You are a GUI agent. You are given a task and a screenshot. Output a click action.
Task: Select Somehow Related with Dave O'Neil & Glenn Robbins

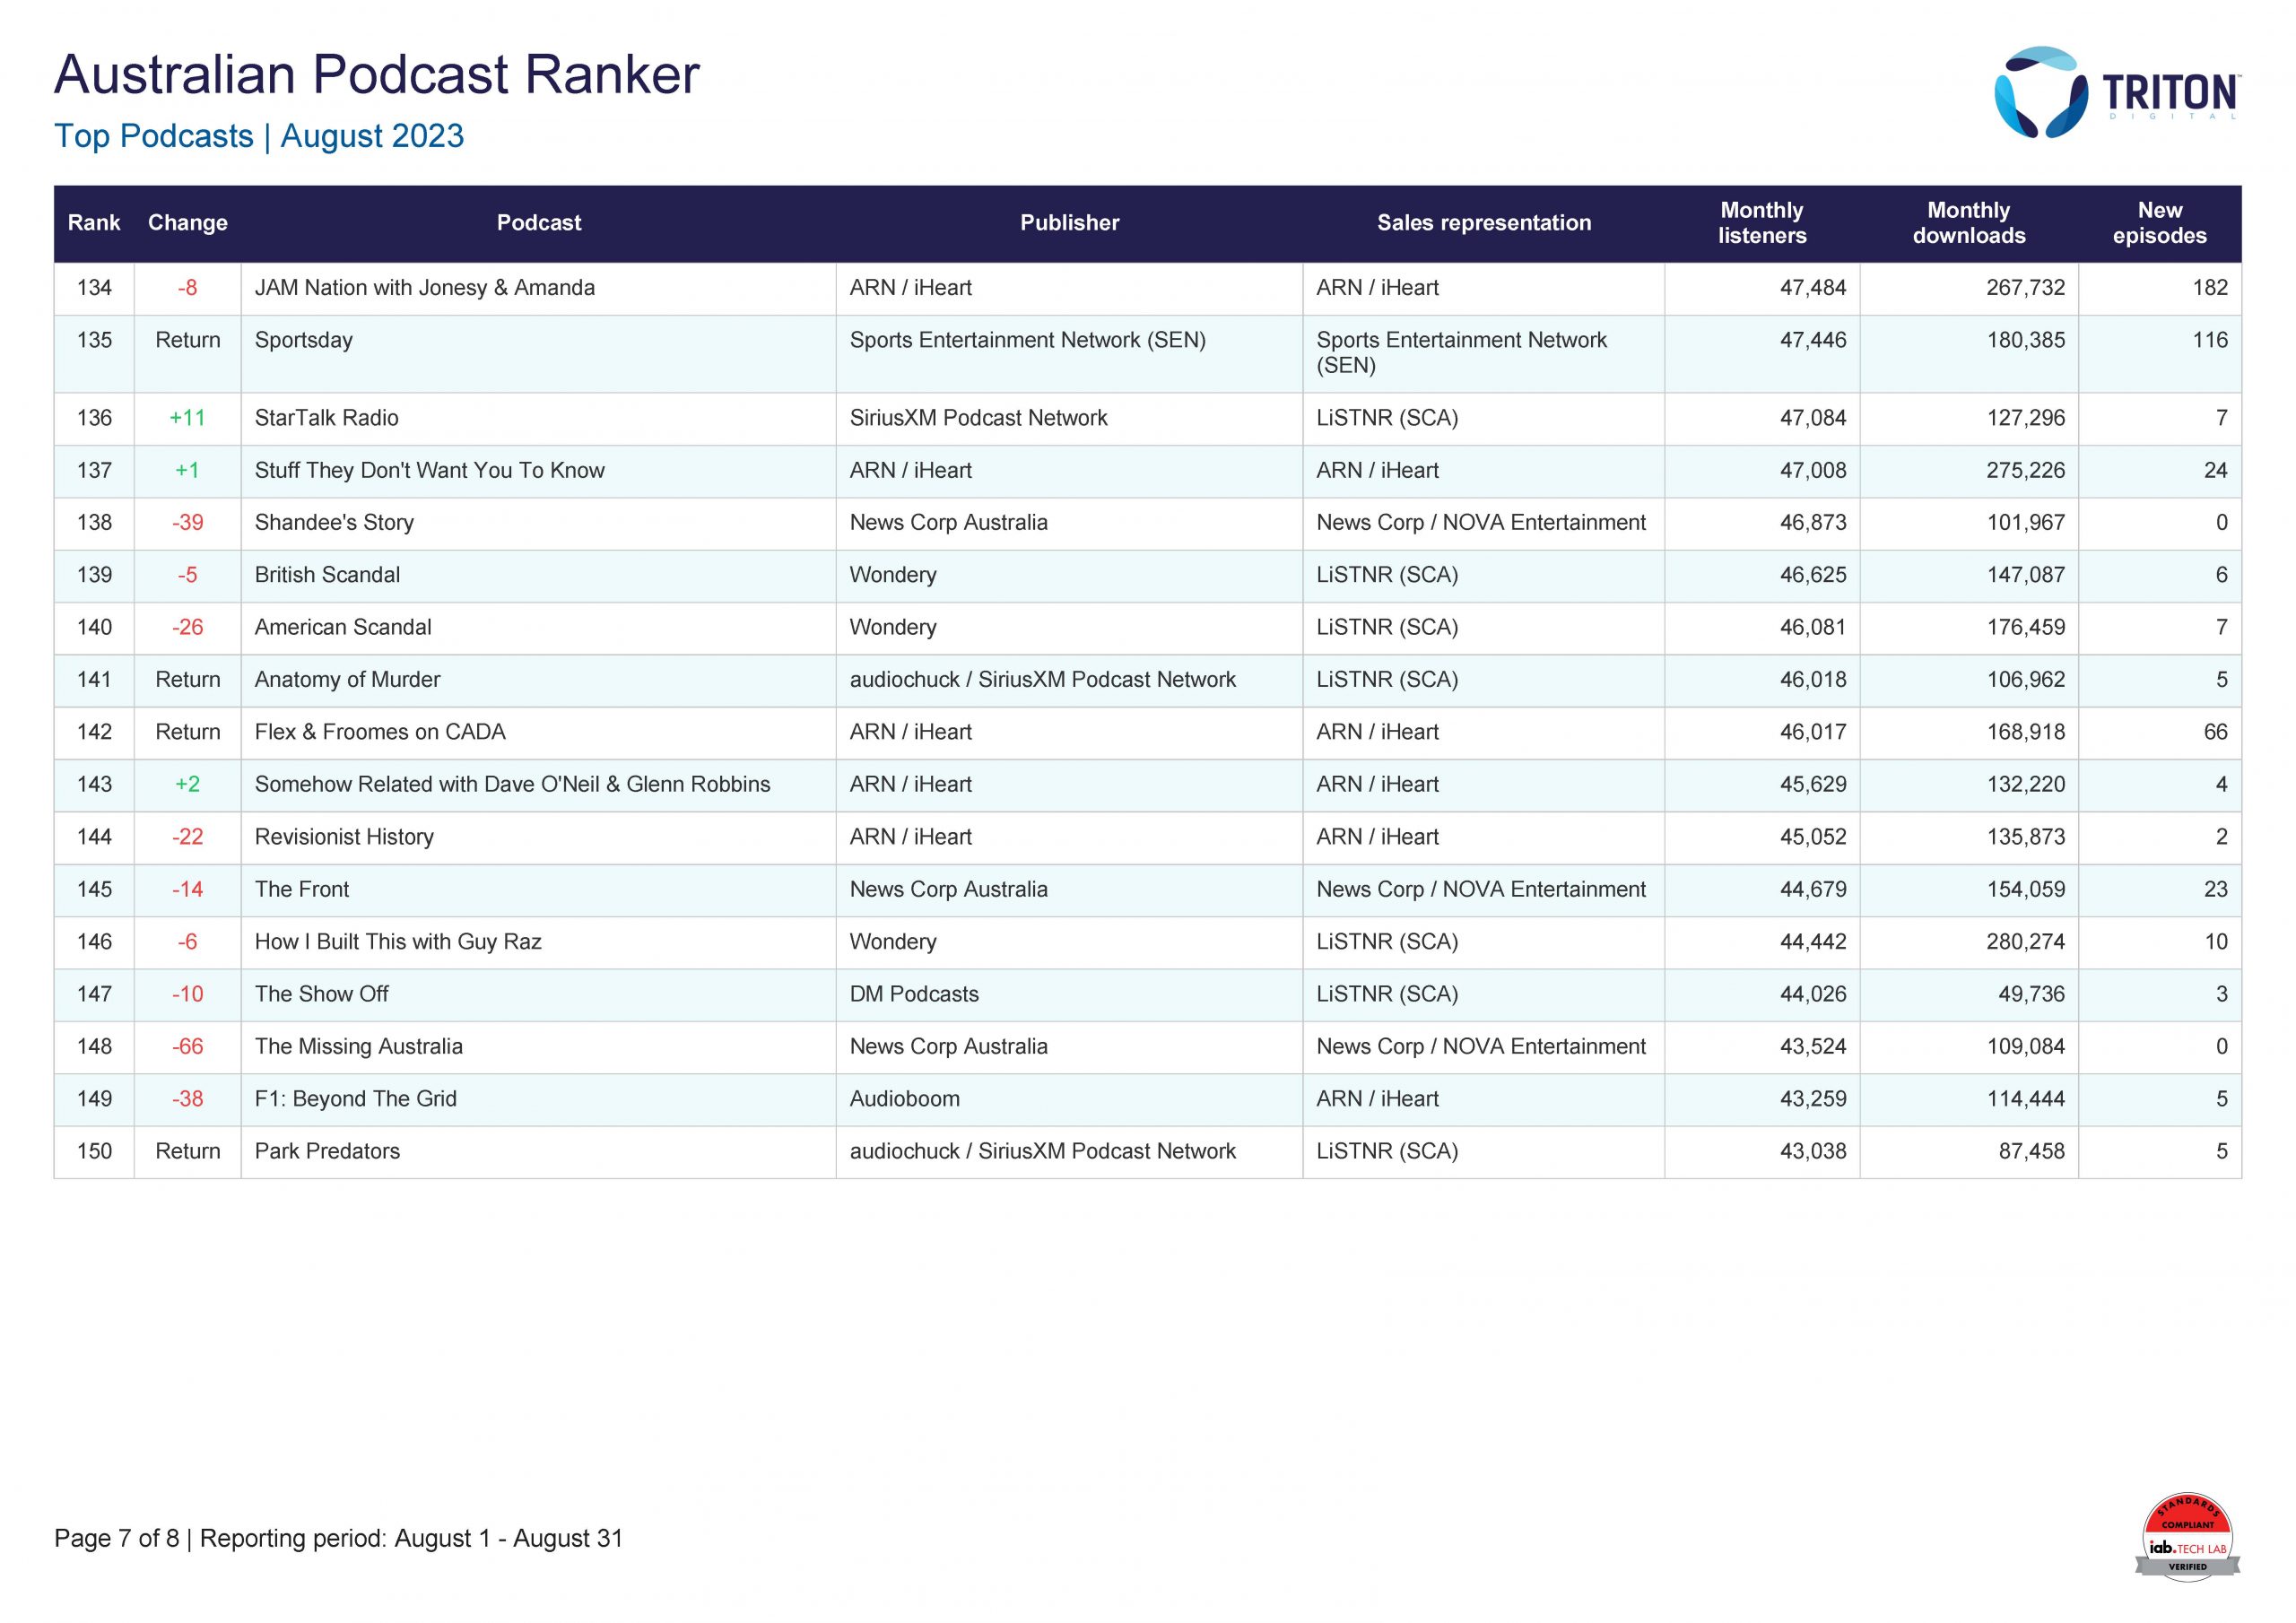click(x=513, y=784)
